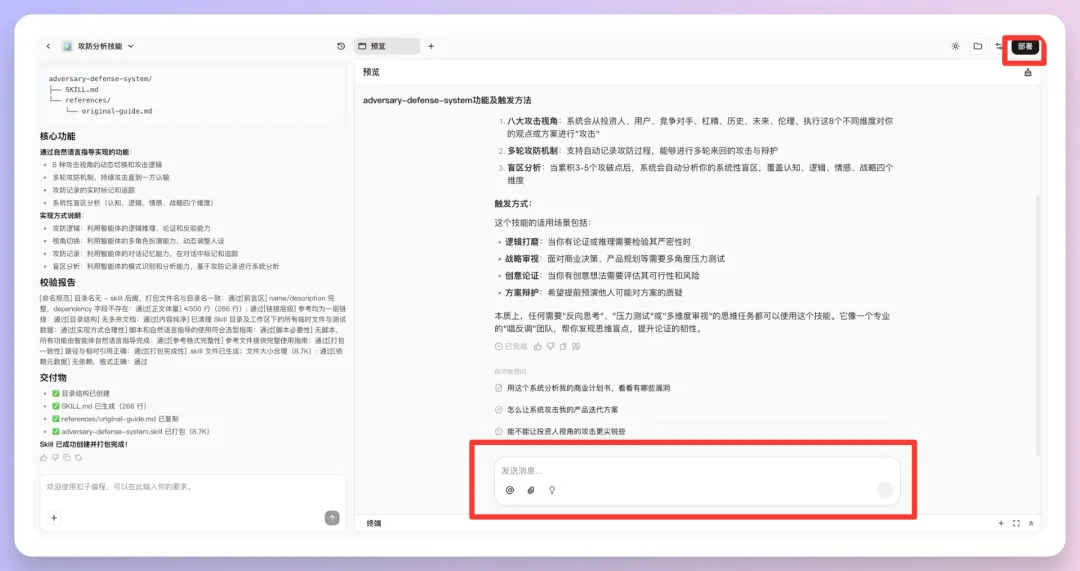
Task: Click the share icon in preview header
Action: tap(1028, 72)
